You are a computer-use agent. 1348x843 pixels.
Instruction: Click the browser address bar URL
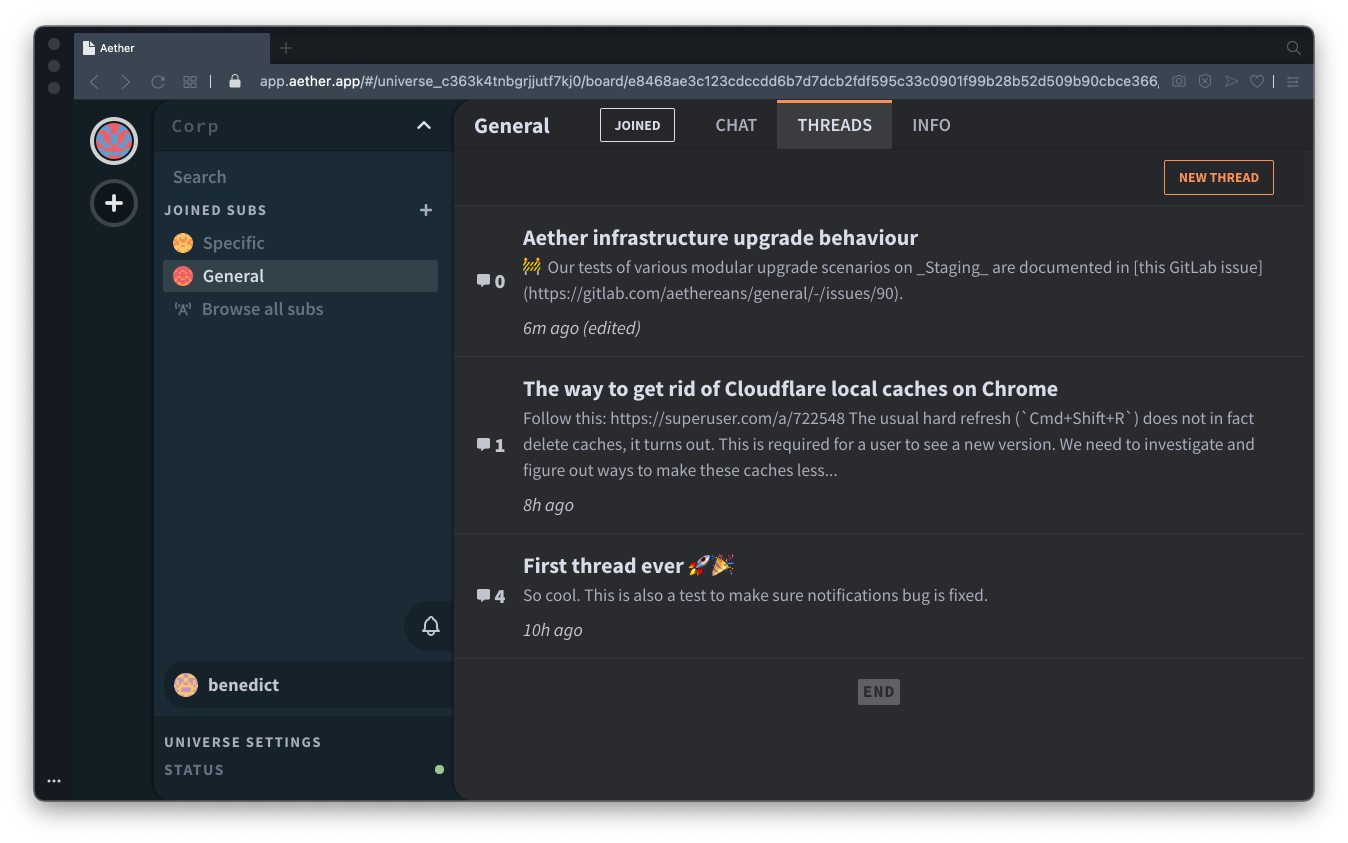(709, 82)
